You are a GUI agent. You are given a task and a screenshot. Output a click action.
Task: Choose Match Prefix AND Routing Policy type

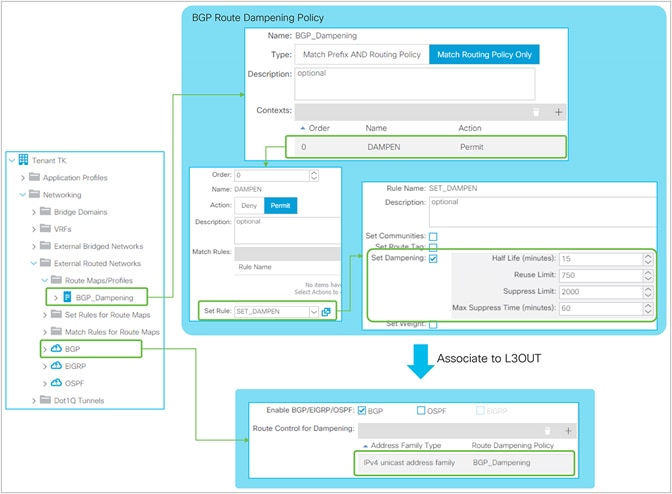[x=362, y=54]
